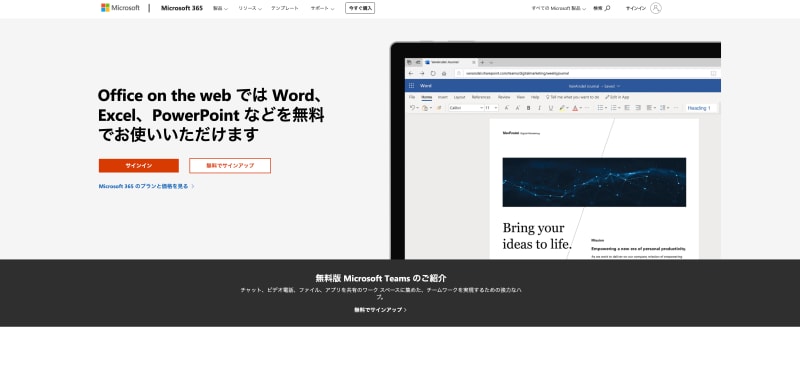Image resolution: width=800 pixels, height=370 pixels.
Task: Click the text highlight color icon
Action: coord(562,108)
